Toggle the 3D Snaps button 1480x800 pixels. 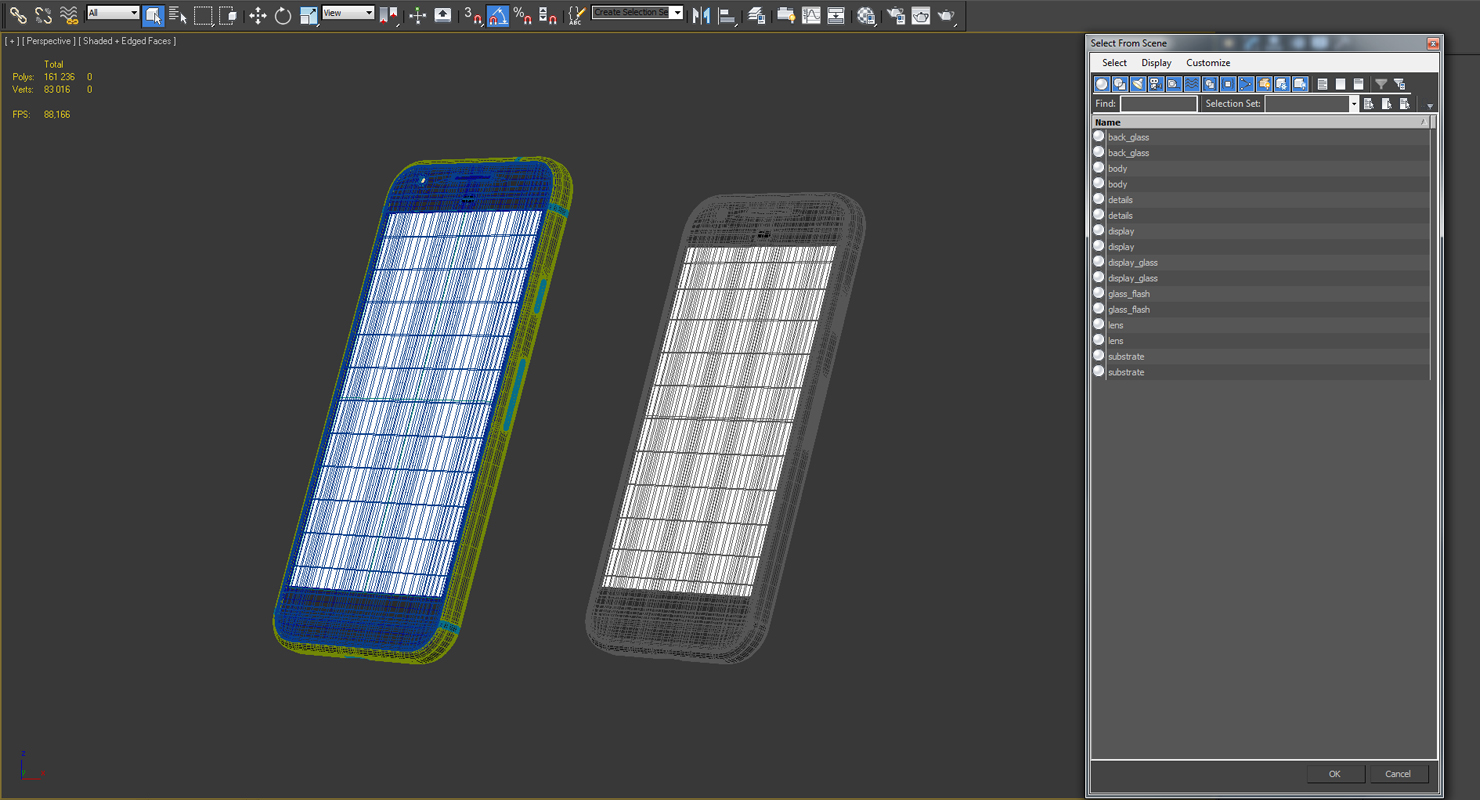(473, 15)
